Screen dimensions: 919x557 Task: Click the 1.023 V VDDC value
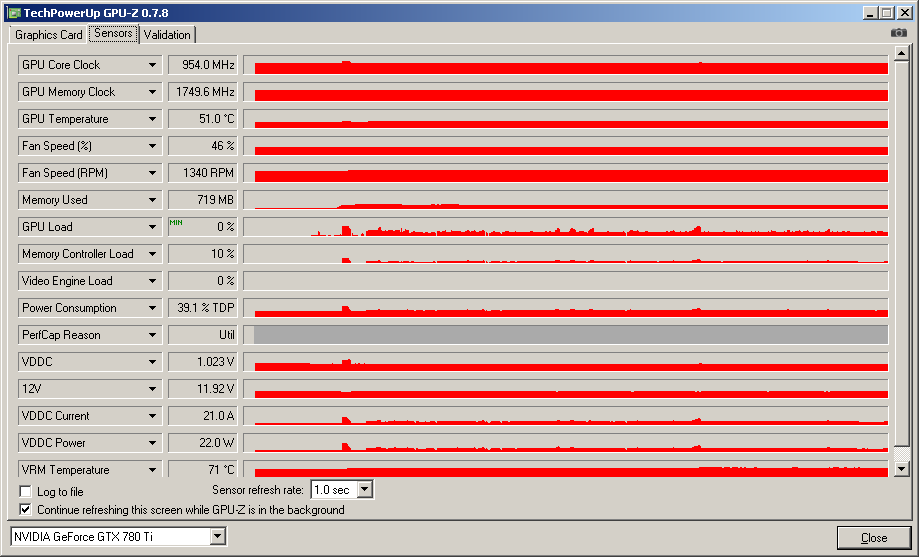202,362
